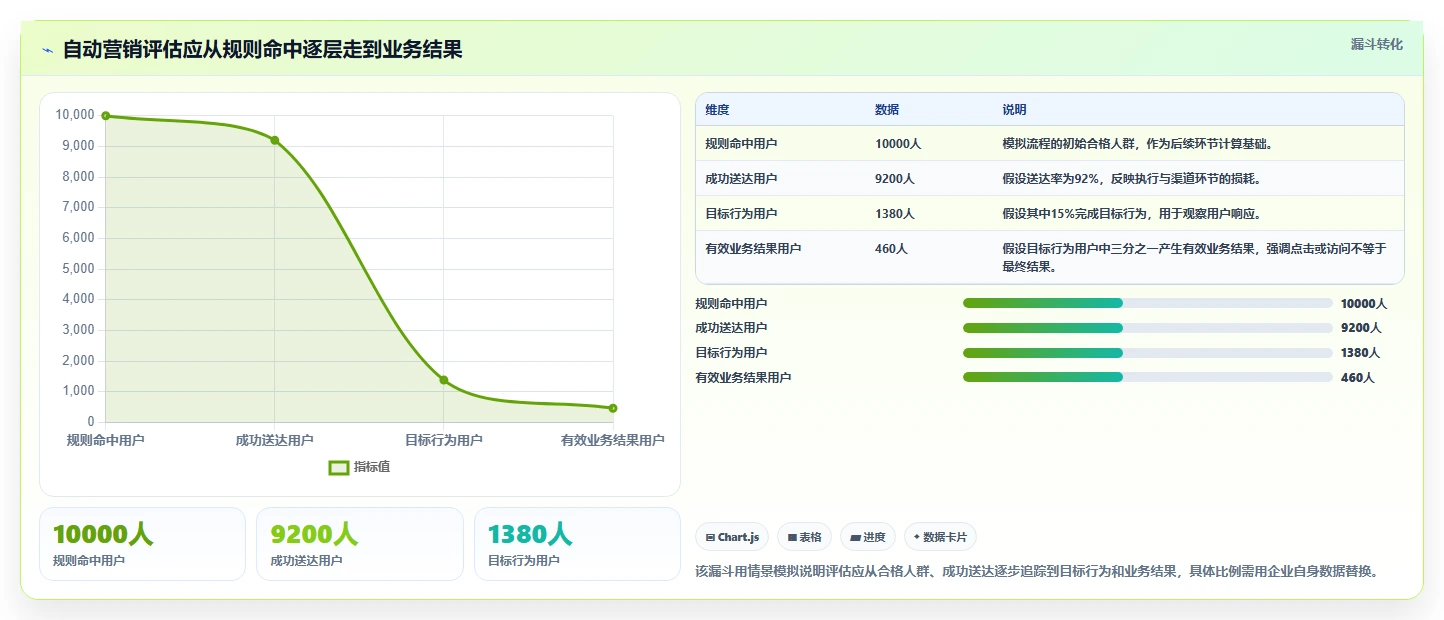1444x620 pixels.
Task: Click the 数据卡片 tag
Action: (x=940, y=537)
